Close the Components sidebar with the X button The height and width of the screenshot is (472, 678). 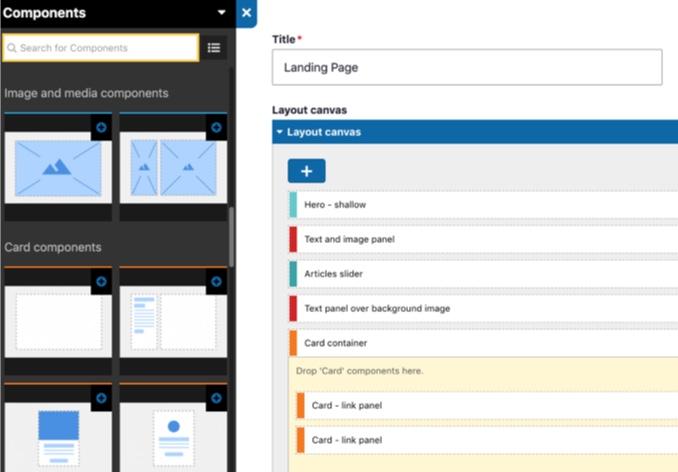[246, 13]
